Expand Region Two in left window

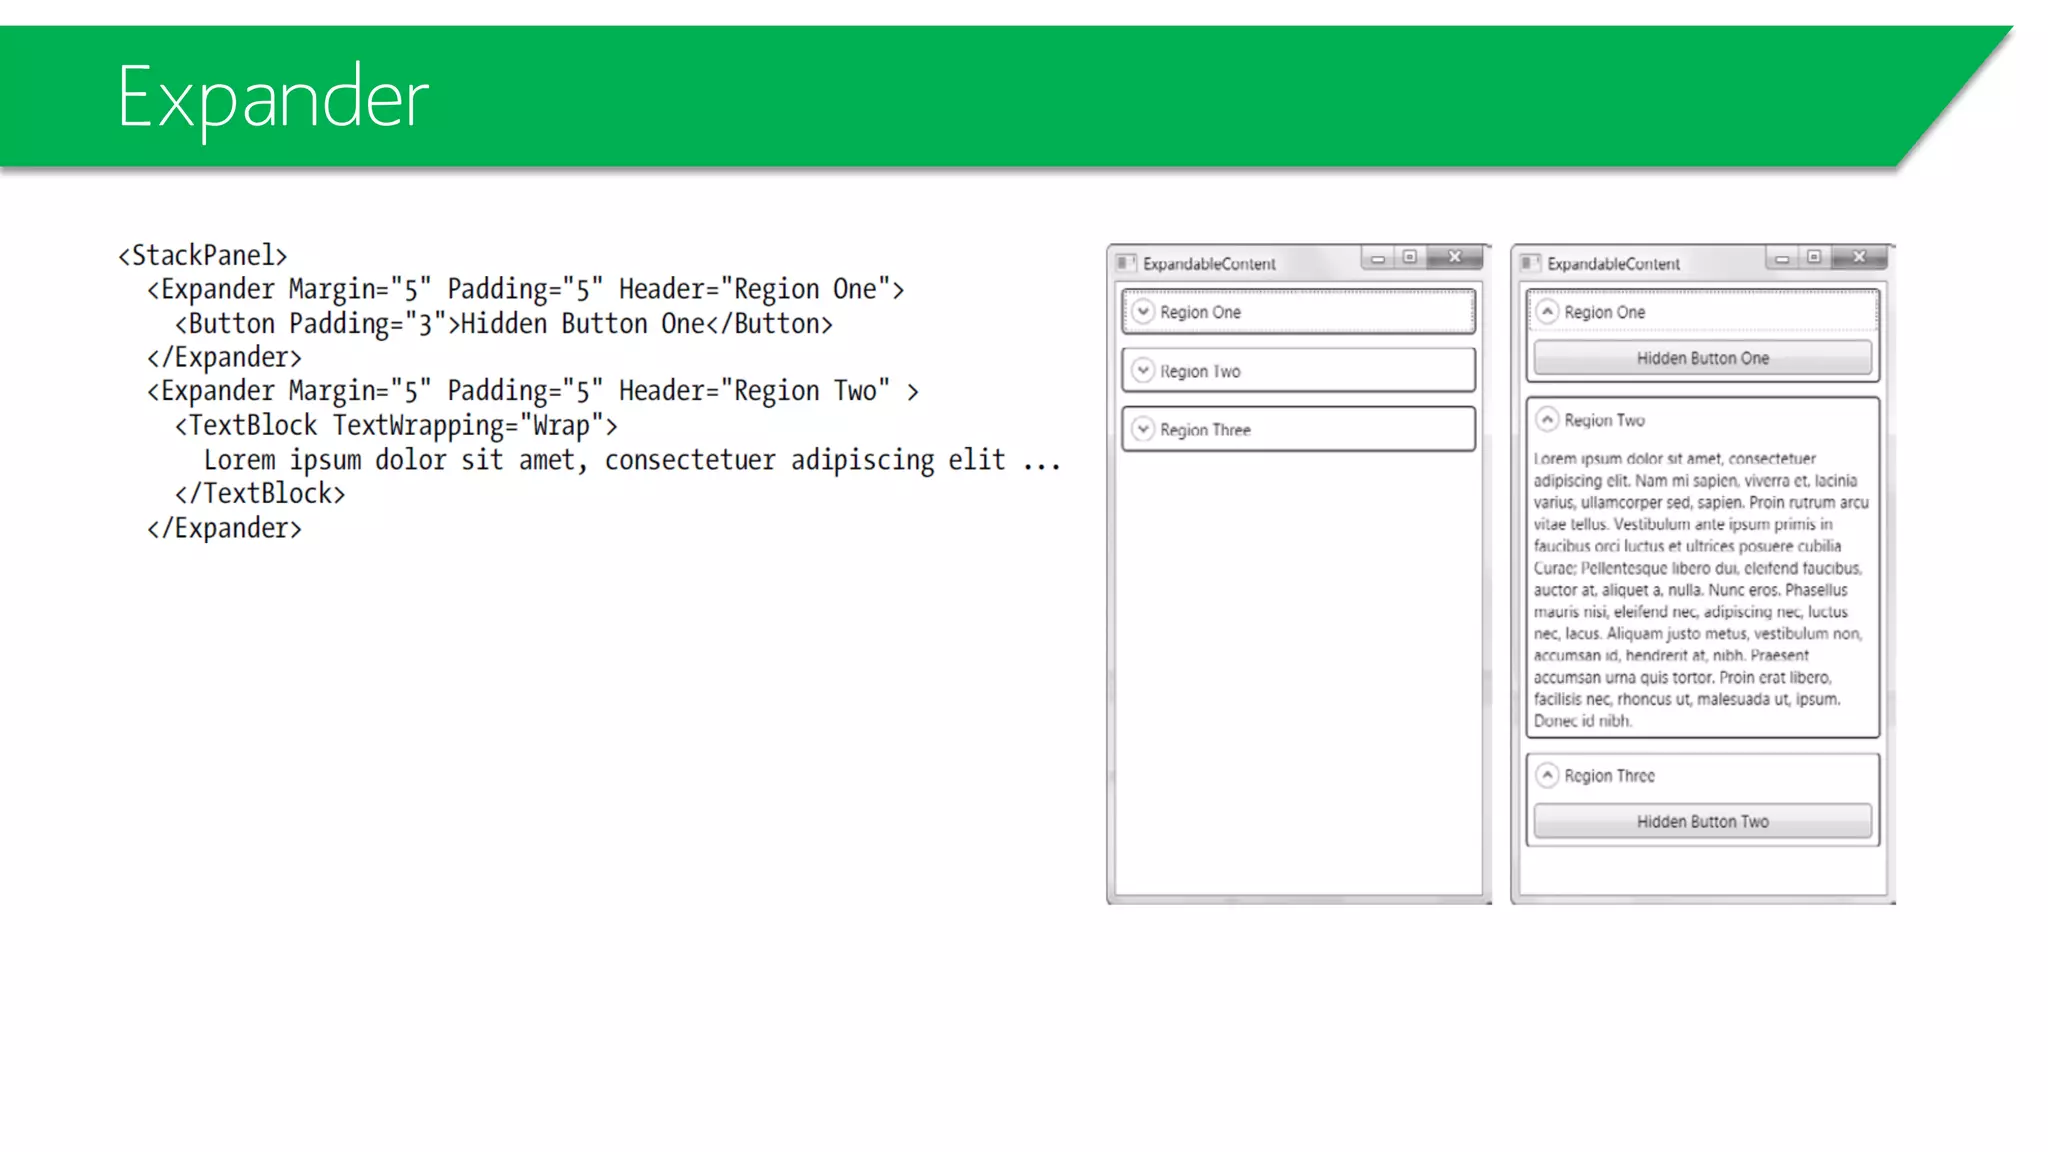[1143, 371]
